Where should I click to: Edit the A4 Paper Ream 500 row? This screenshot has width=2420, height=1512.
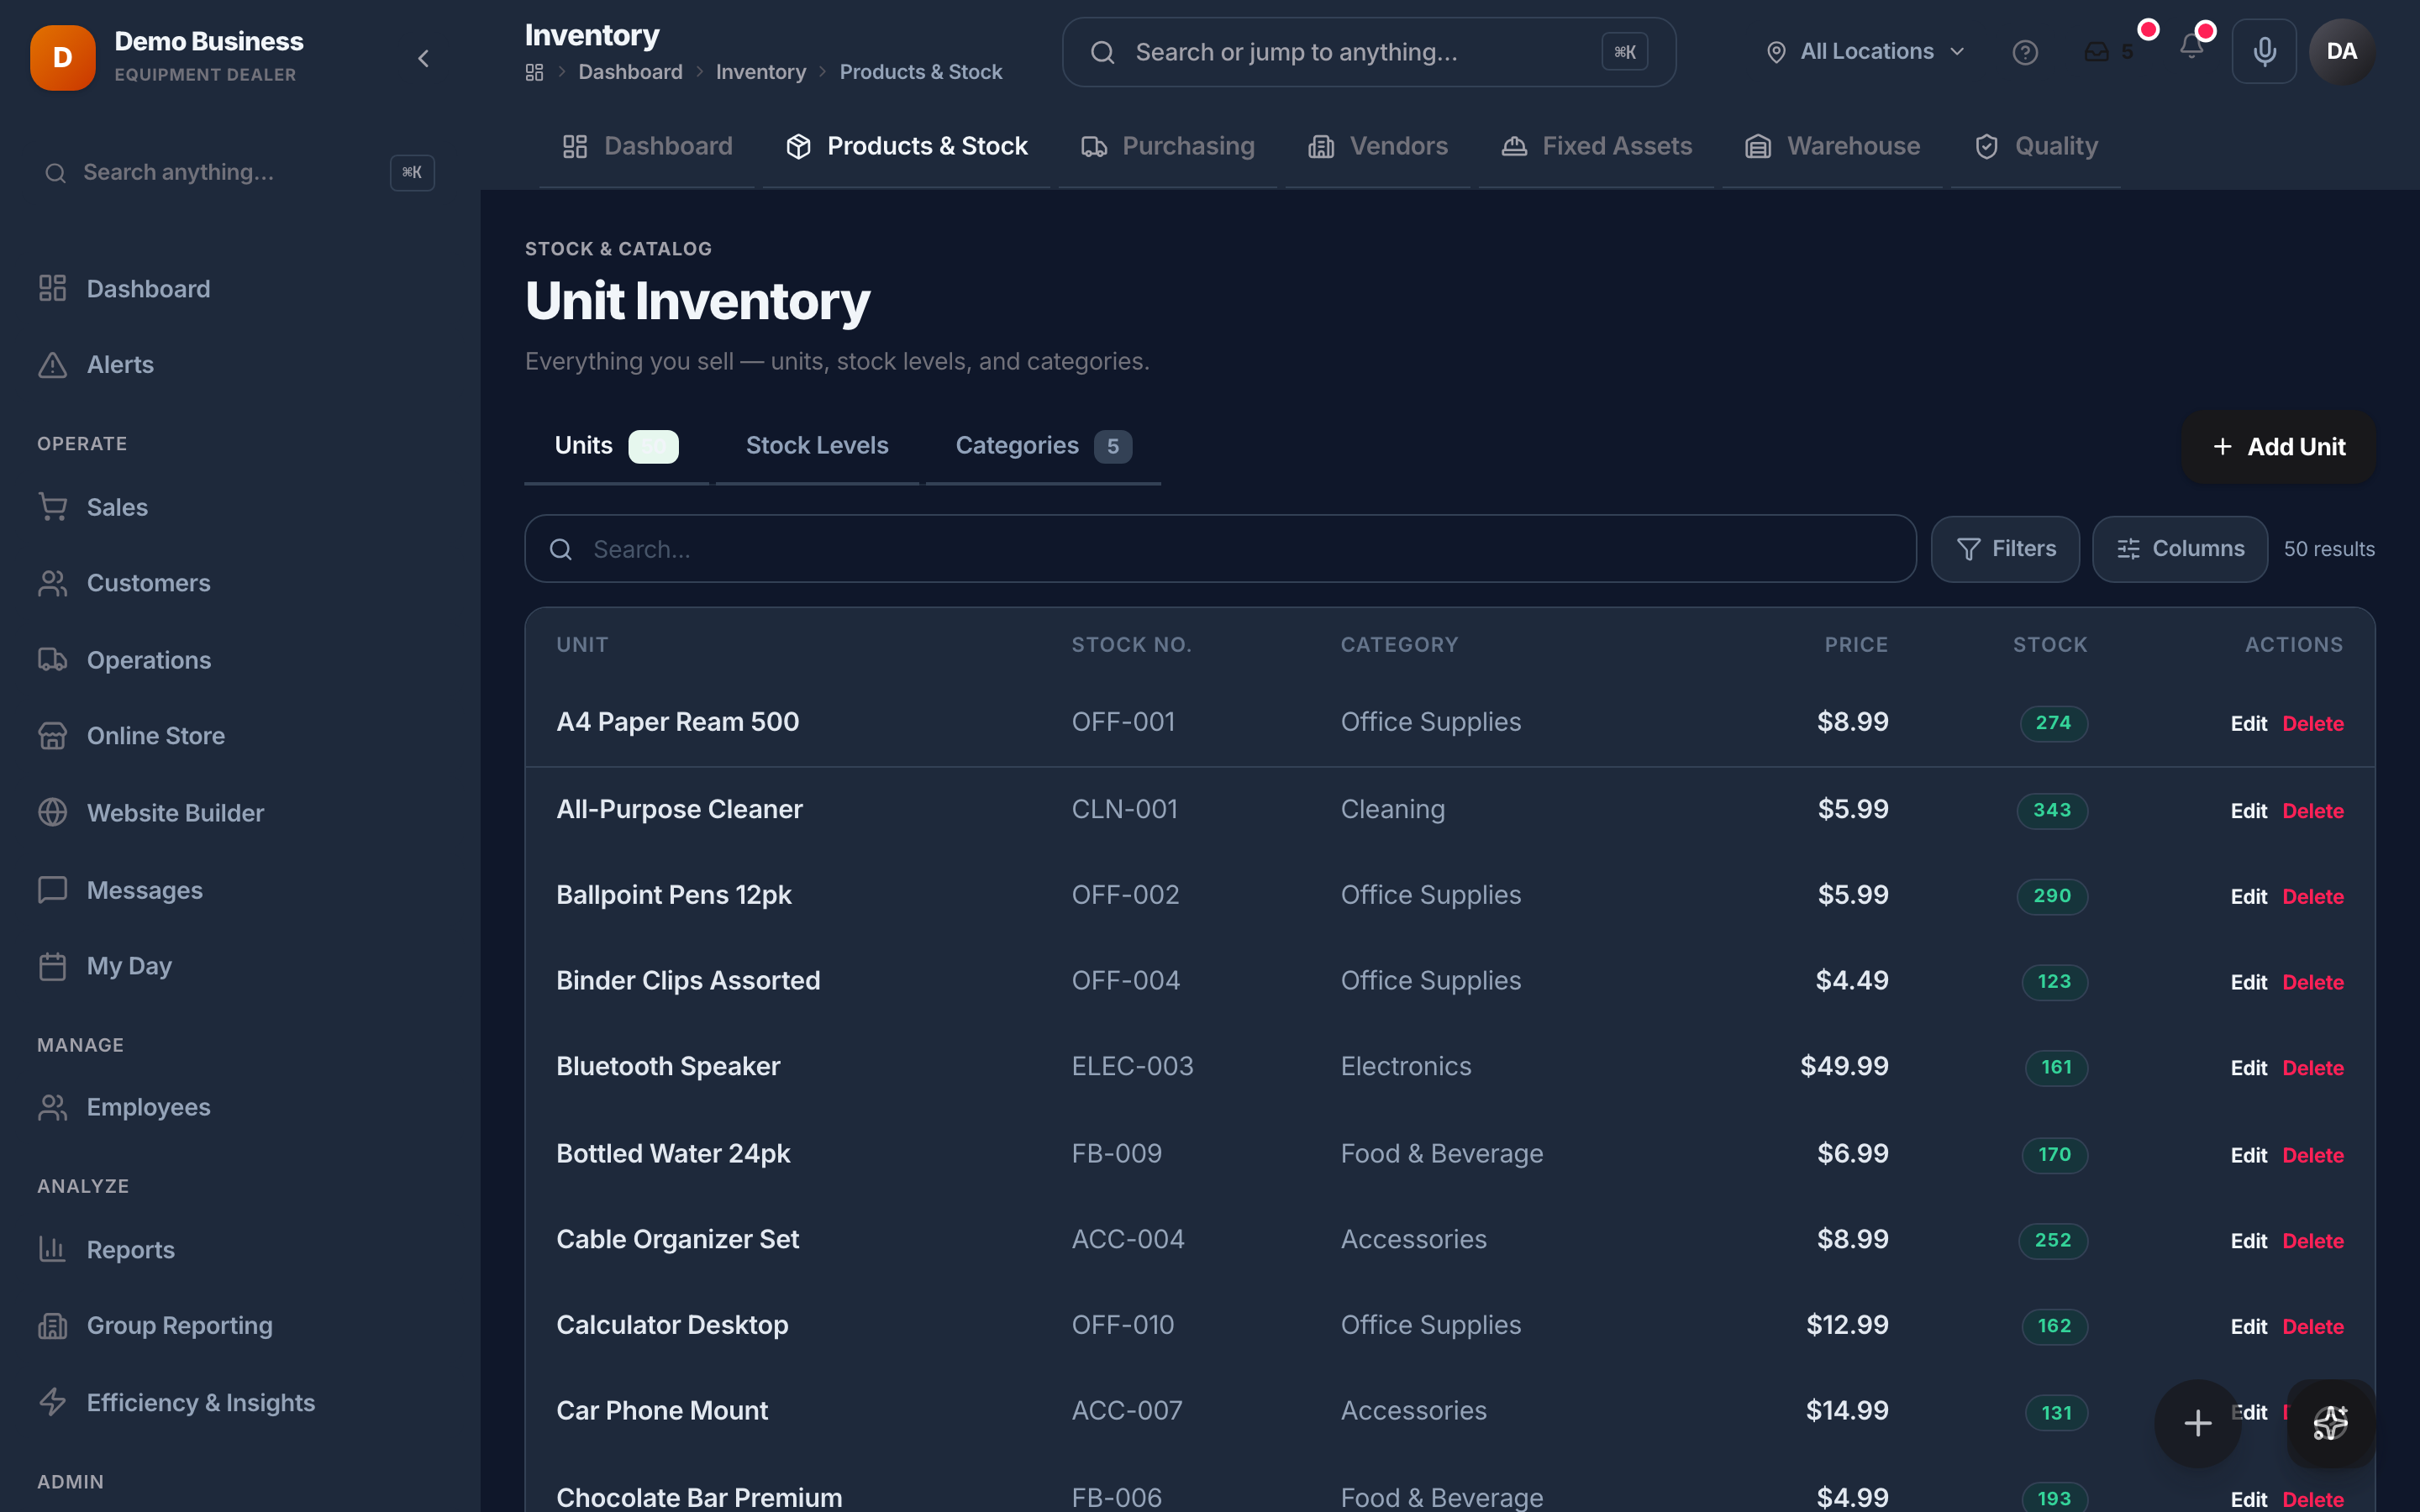(2248, 724)
